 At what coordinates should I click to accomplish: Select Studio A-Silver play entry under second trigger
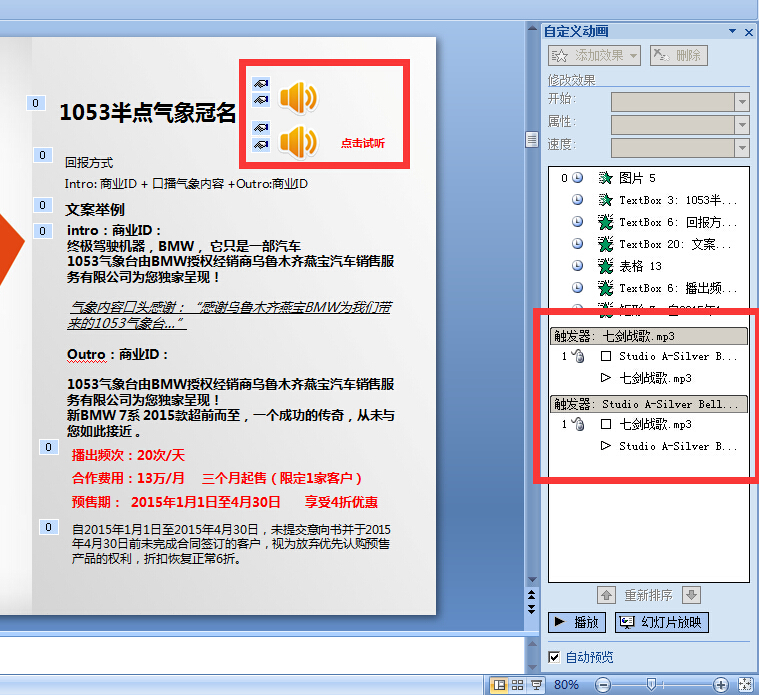pyautogui.click(x=649, y=446)
